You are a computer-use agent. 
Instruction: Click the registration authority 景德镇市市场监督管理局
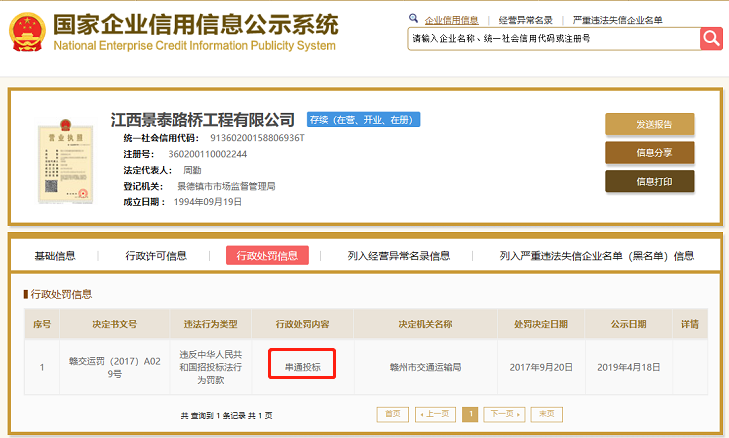coord(226,186)
